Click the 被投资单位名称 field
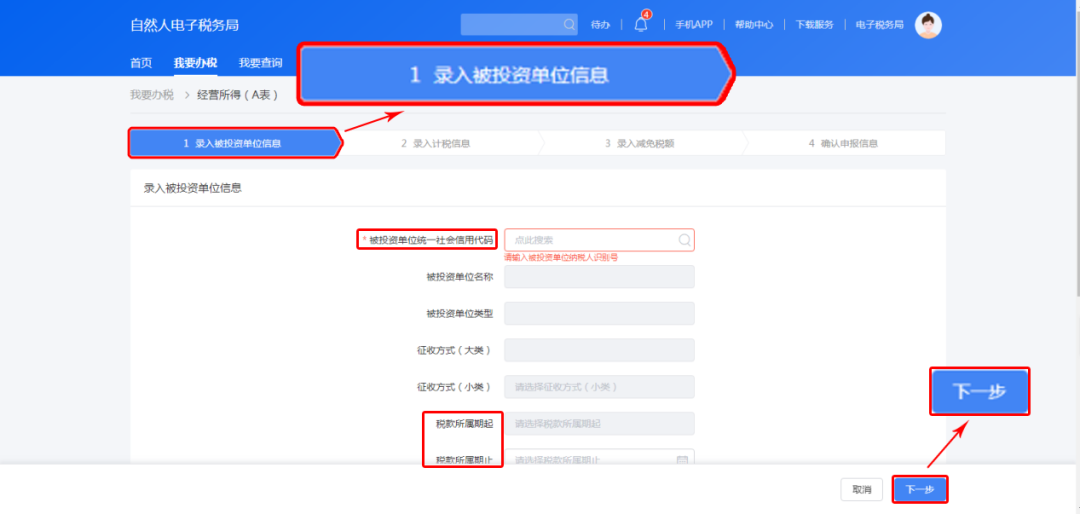This screenshot has width=1080, height=514. point(599,276)
